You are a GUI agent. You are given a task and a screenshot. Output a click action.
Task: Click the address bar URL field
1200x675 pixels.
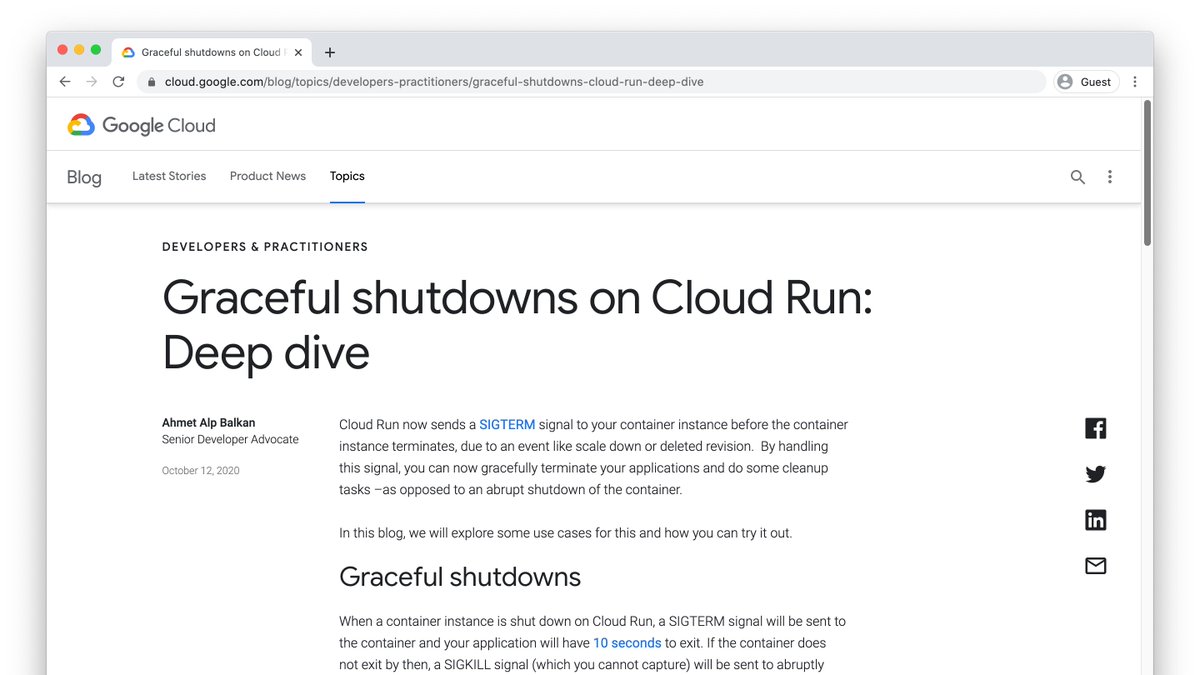590,82
